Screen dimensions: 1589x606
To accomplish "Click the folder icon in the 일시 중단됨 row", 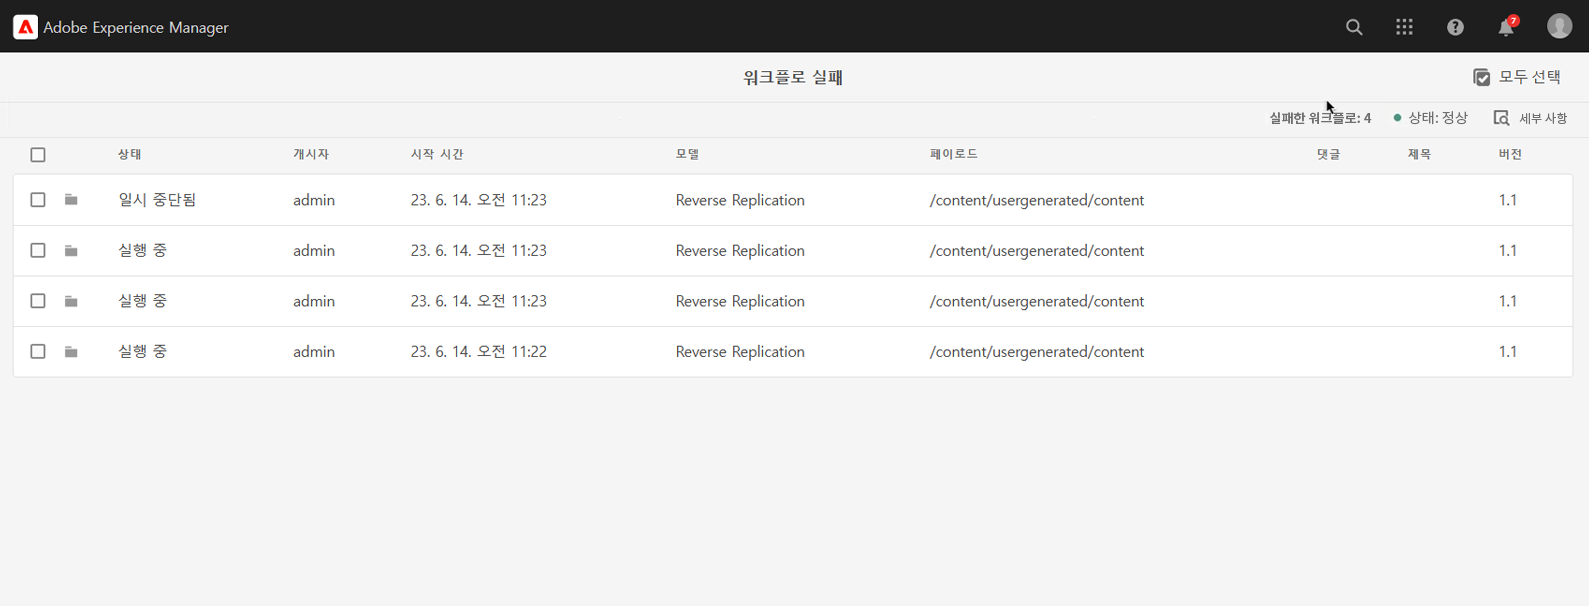I will (71, 200).
